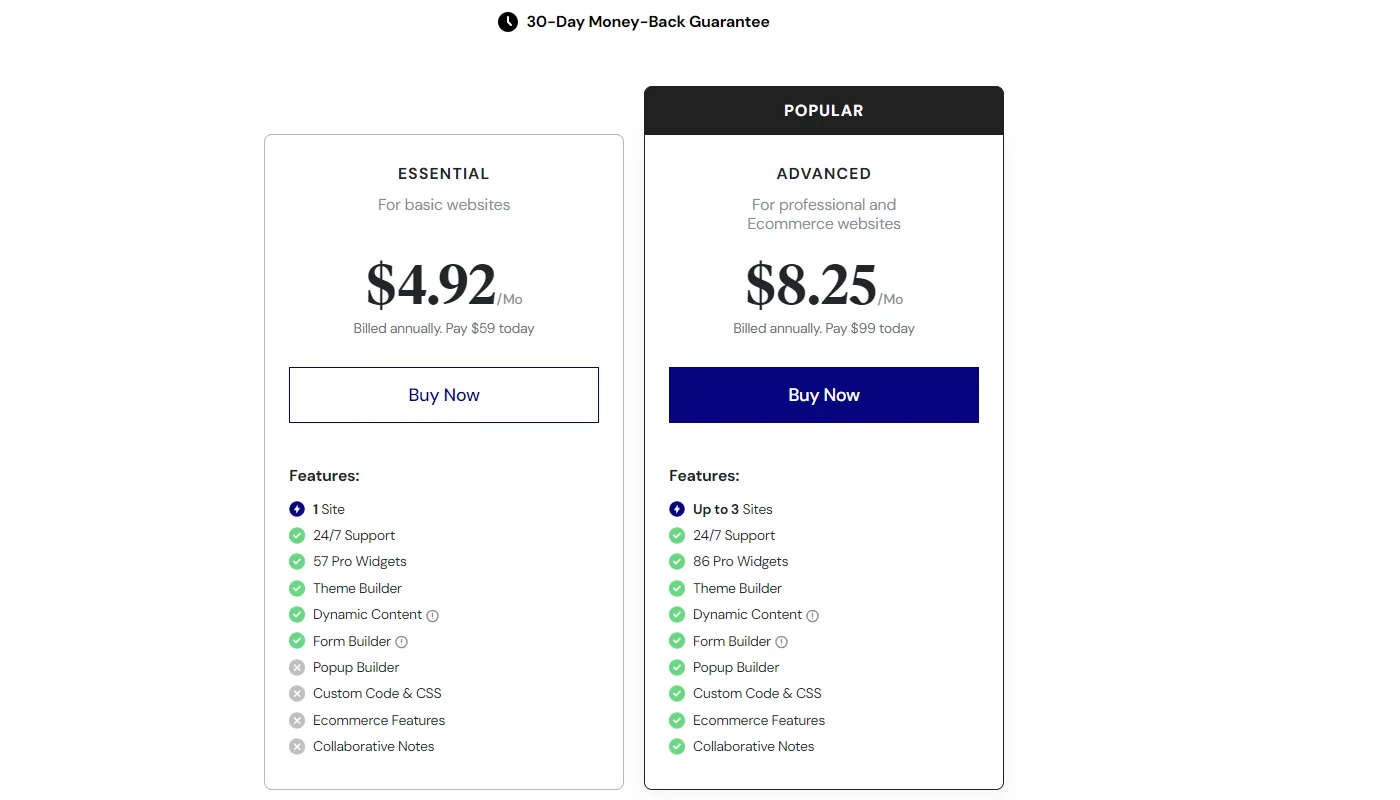Select the checkmark next to Theme Builder in Advanced plan

click(677, 588)
